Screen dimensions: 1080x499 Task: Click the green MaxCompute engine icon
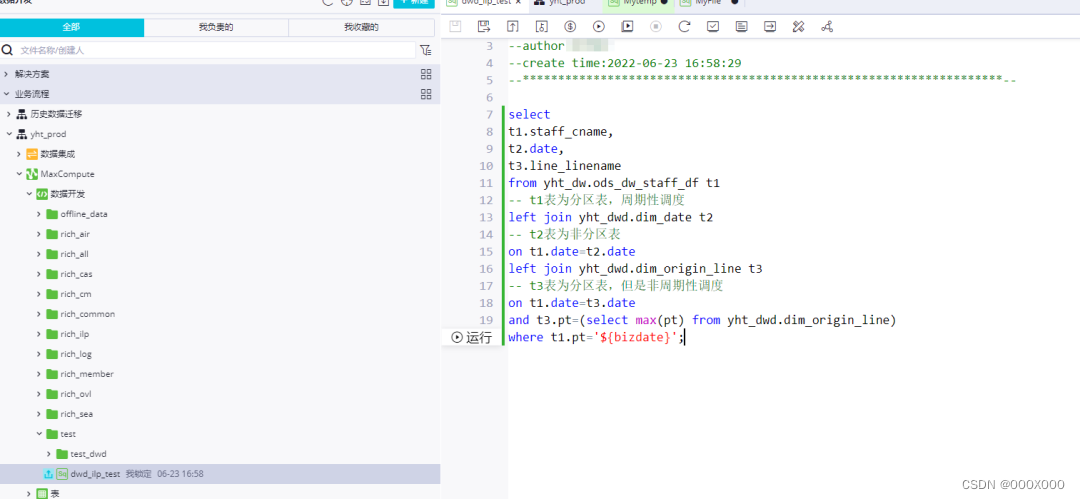32,174
